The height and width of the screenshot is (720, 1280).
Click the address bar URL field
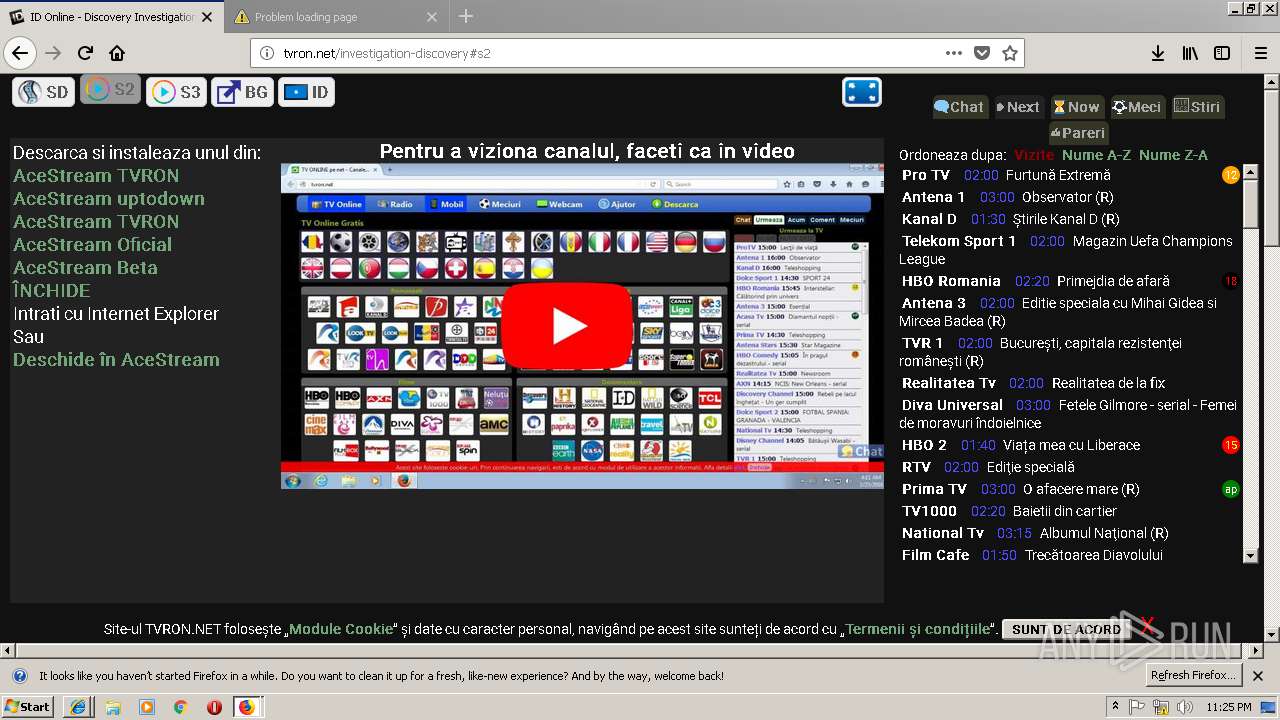pos(610,53)
